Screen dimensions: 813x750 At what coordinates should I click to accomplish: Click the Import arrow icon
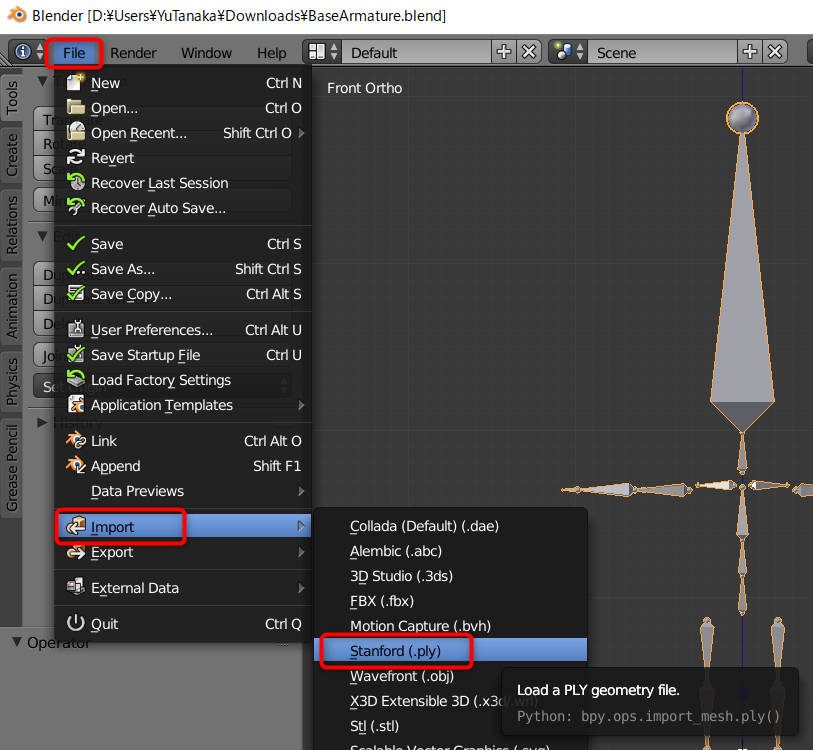click(x=76, y=526)
